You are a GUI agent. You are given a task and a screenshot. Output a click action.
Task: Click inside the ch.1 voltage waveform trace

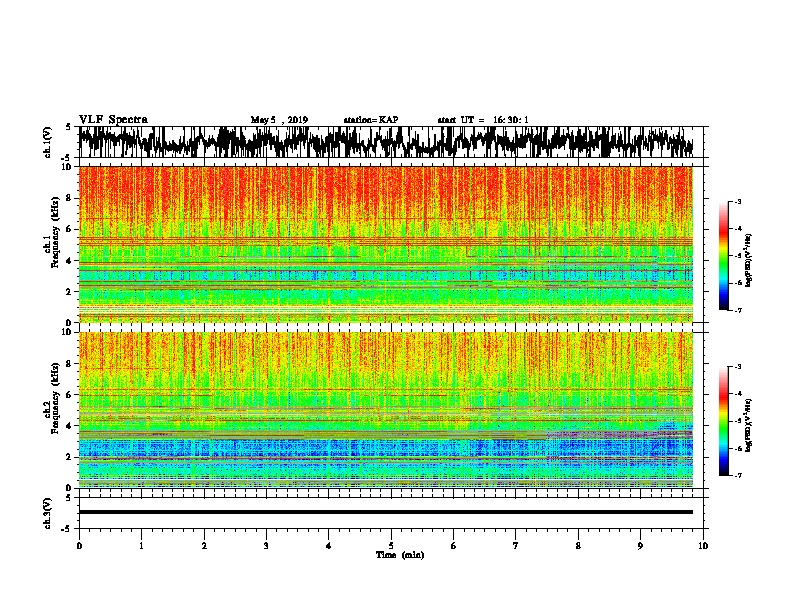click(386, 142)
